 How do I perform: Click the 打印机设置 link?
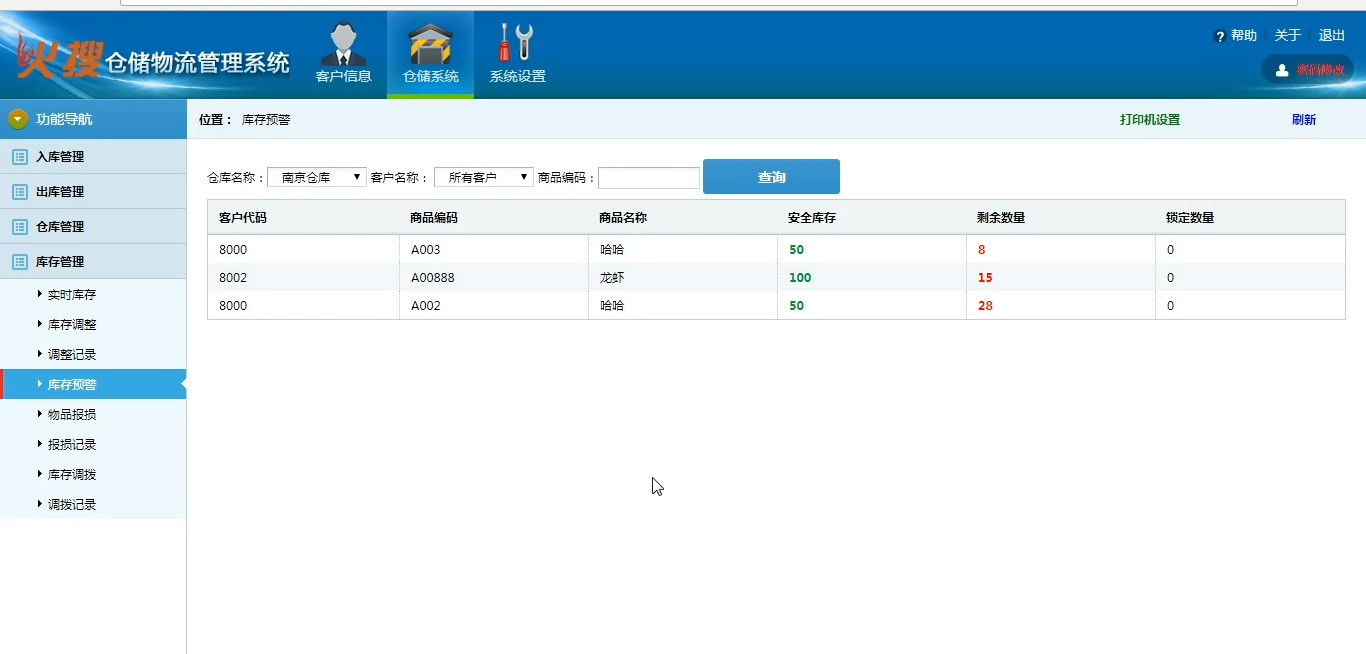[1149, 120]
